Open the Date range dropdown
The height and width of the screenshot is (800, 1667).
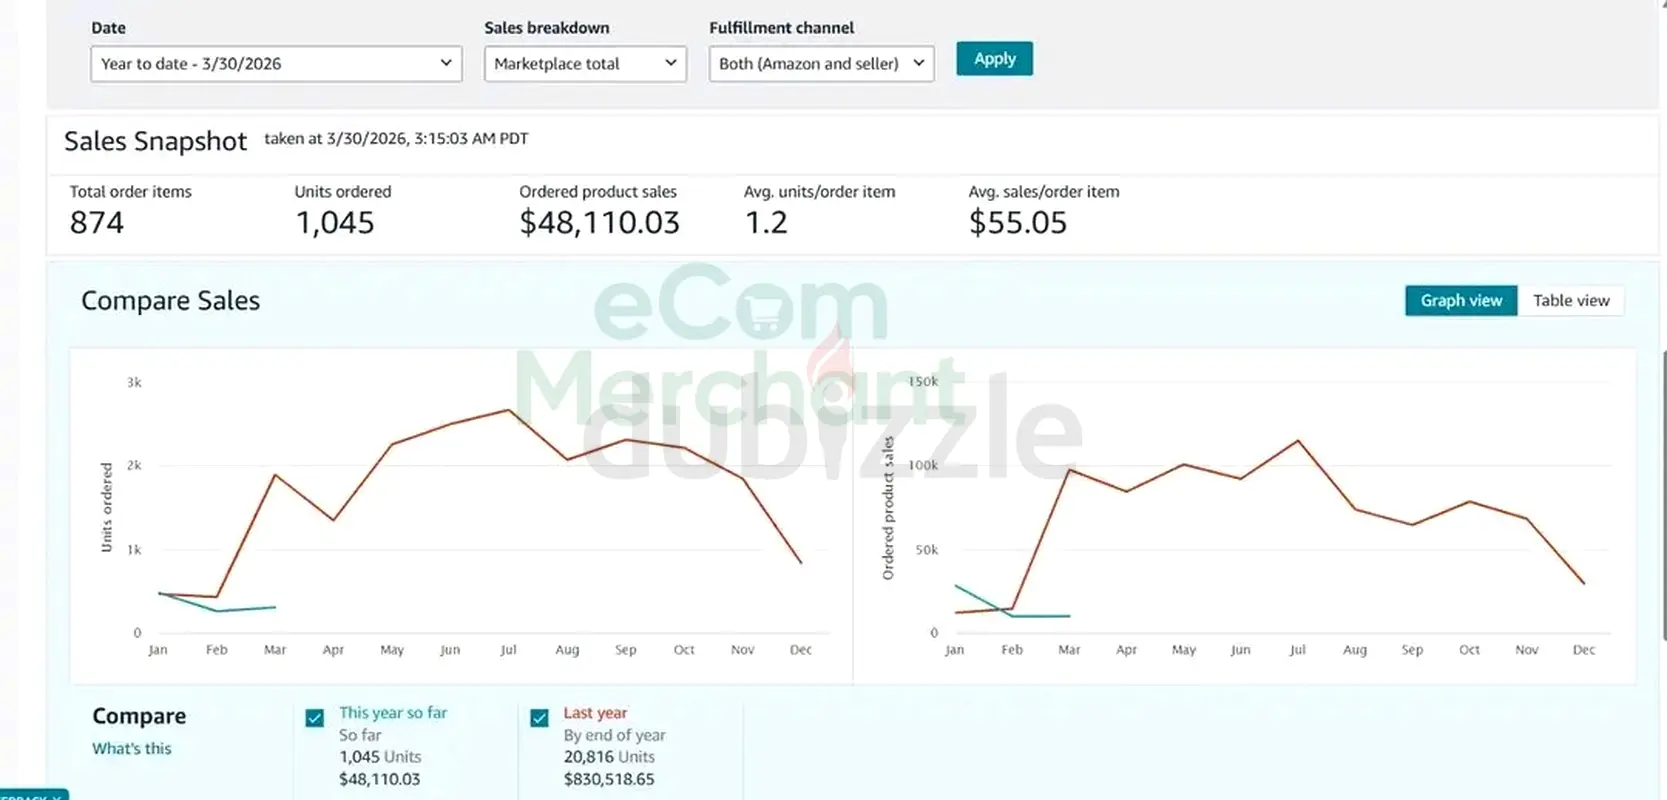point(275,64)
